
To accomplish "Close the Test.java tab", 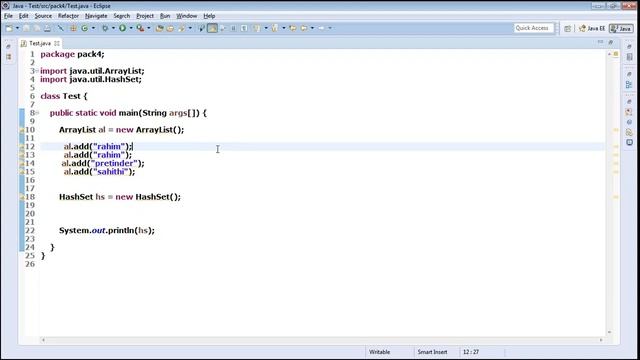I will 57,43.
